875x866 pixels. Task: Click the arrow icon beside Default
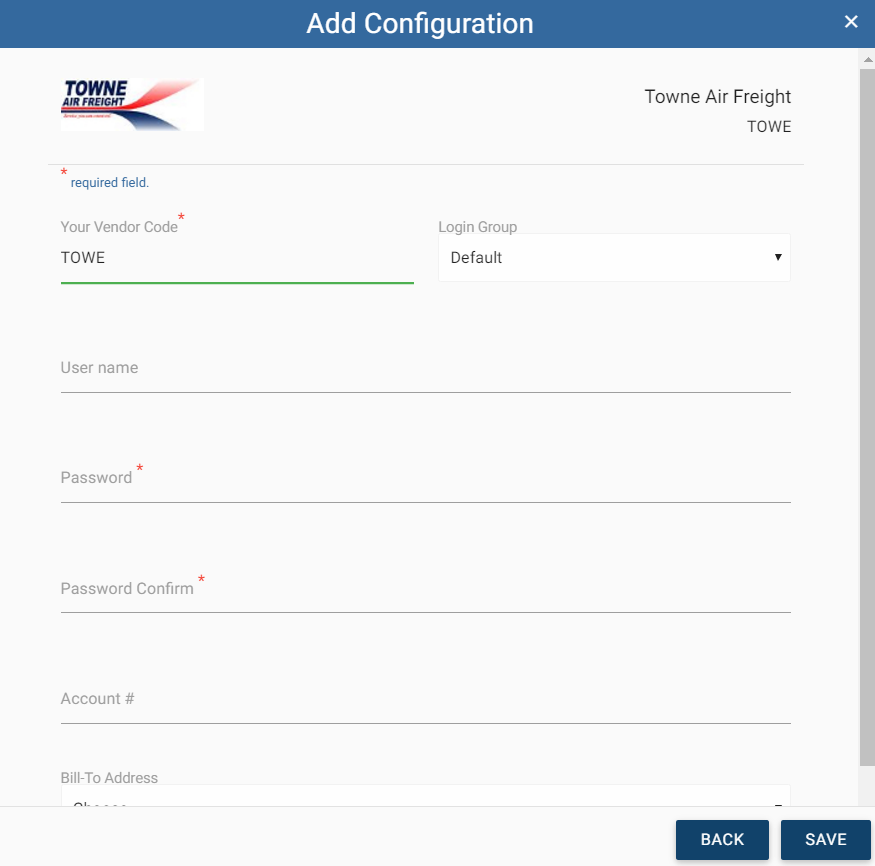(778, 257)
